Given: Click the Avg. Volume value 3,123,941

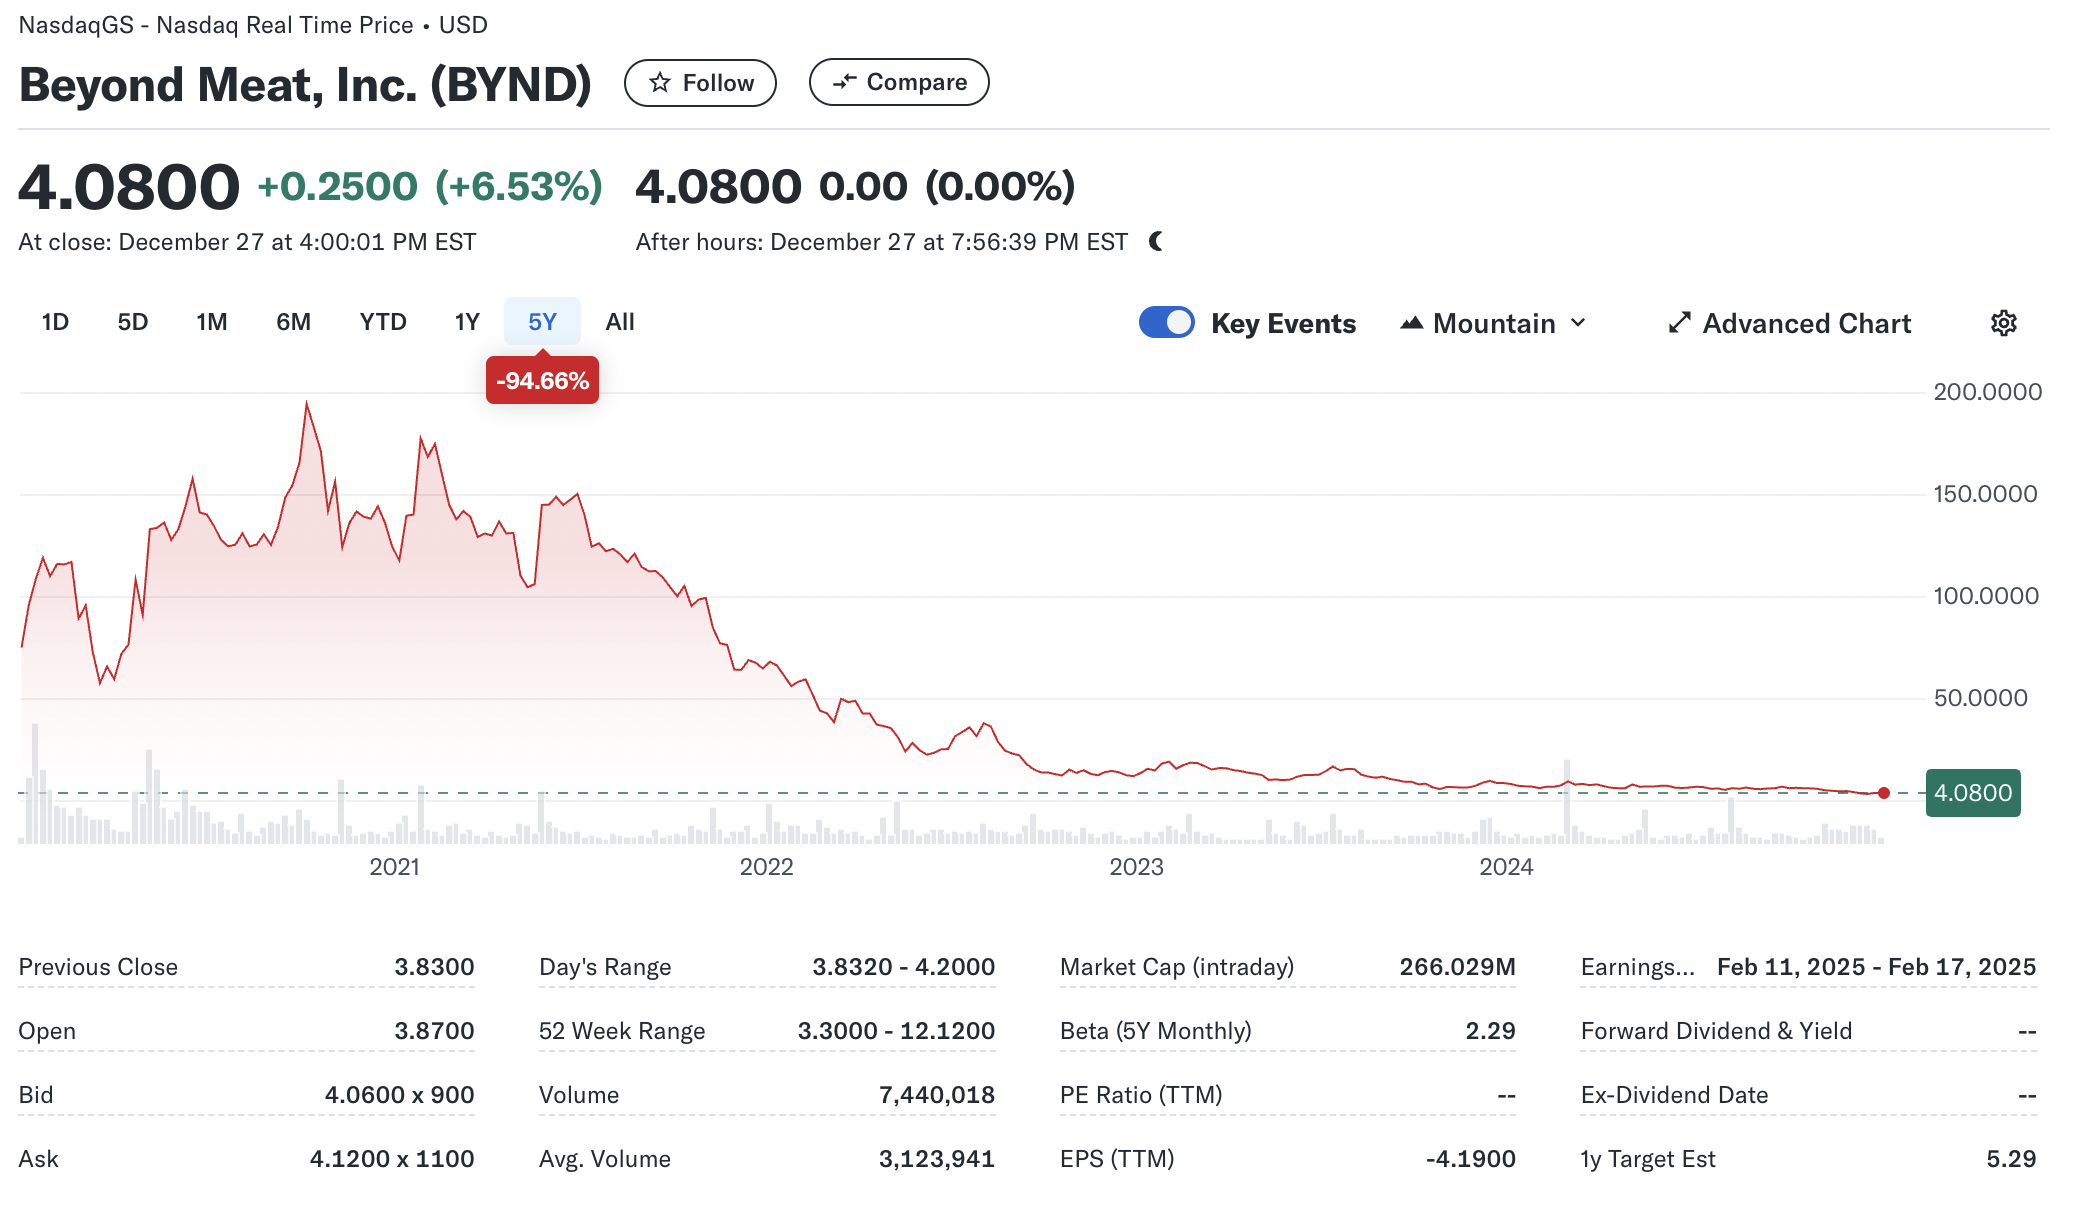Looking at the screenshot, I should [937, 1159].
